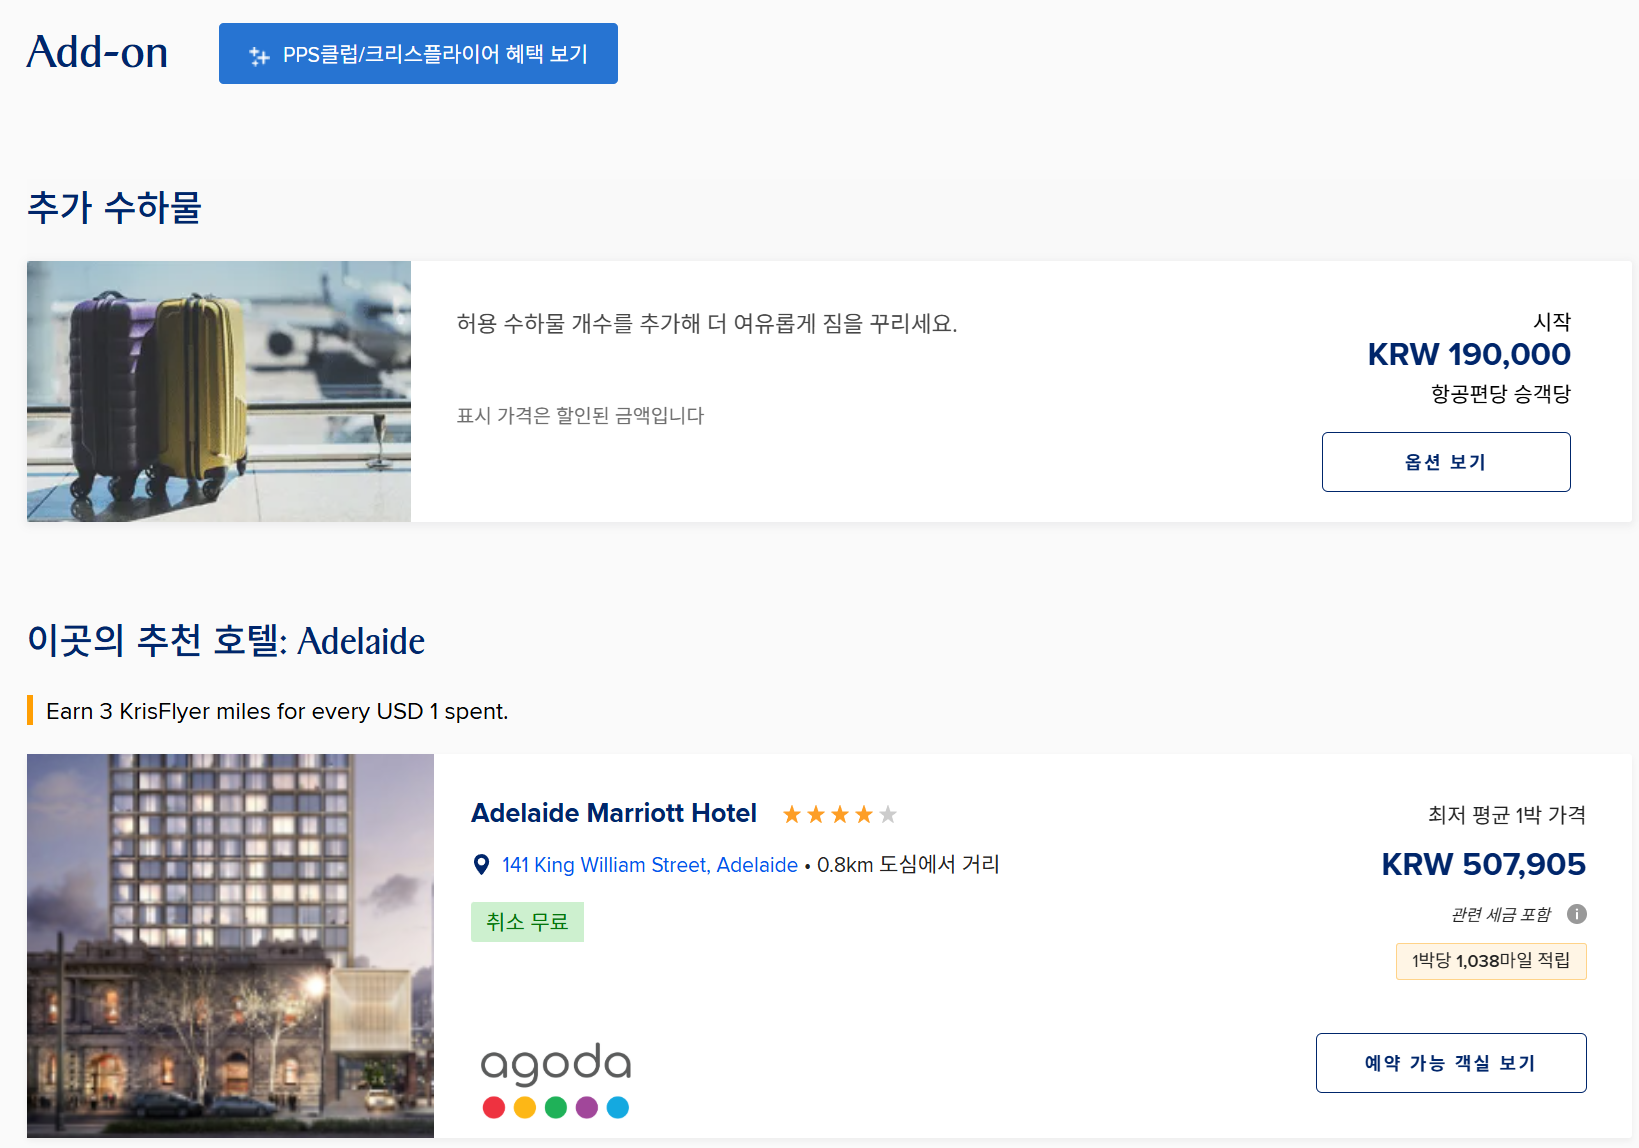Click the 관련 세금 포함 label

click(1500, 914)
